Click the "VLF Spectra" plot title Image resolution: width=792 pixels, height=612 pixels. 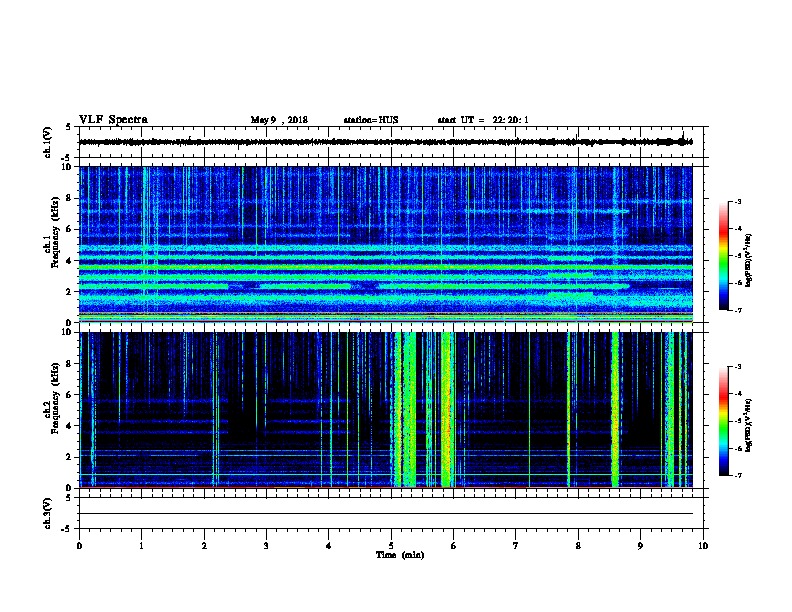[x=113, y=120]
